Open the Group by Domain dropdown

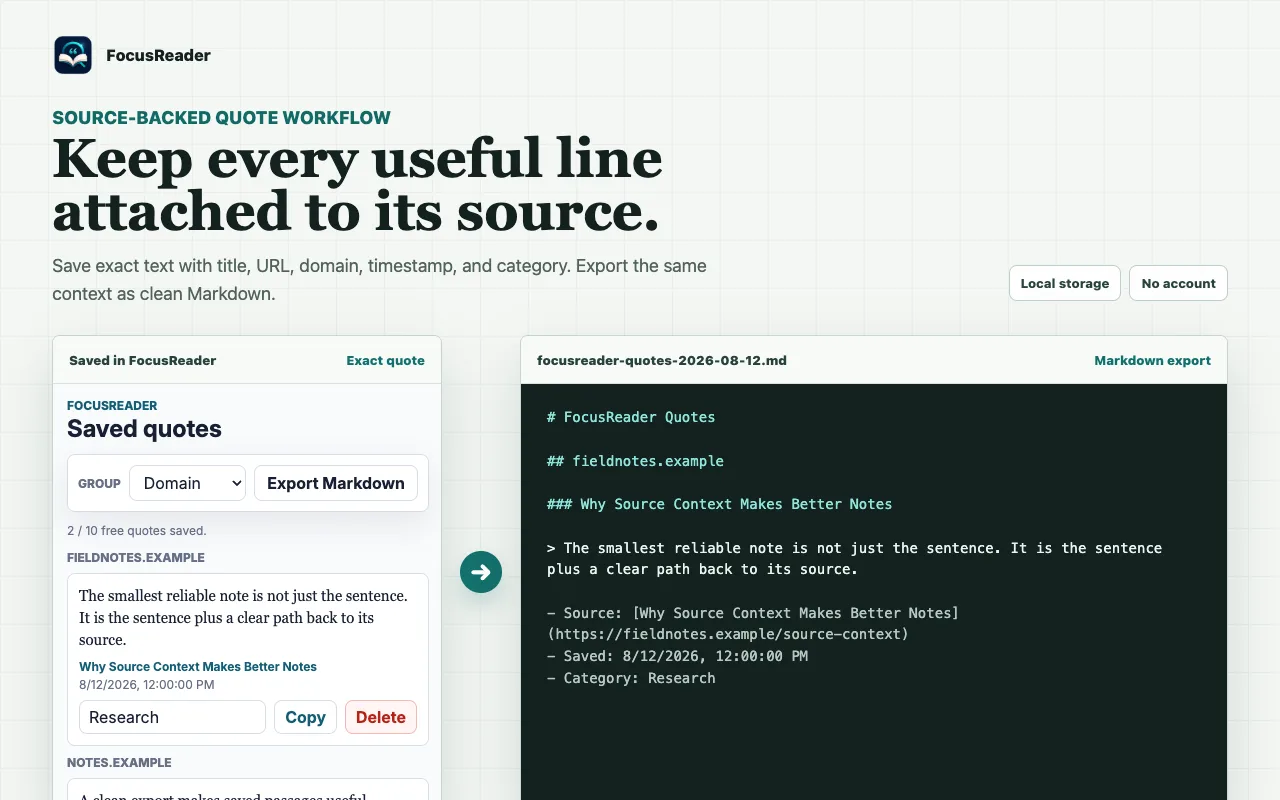(187, 483)
